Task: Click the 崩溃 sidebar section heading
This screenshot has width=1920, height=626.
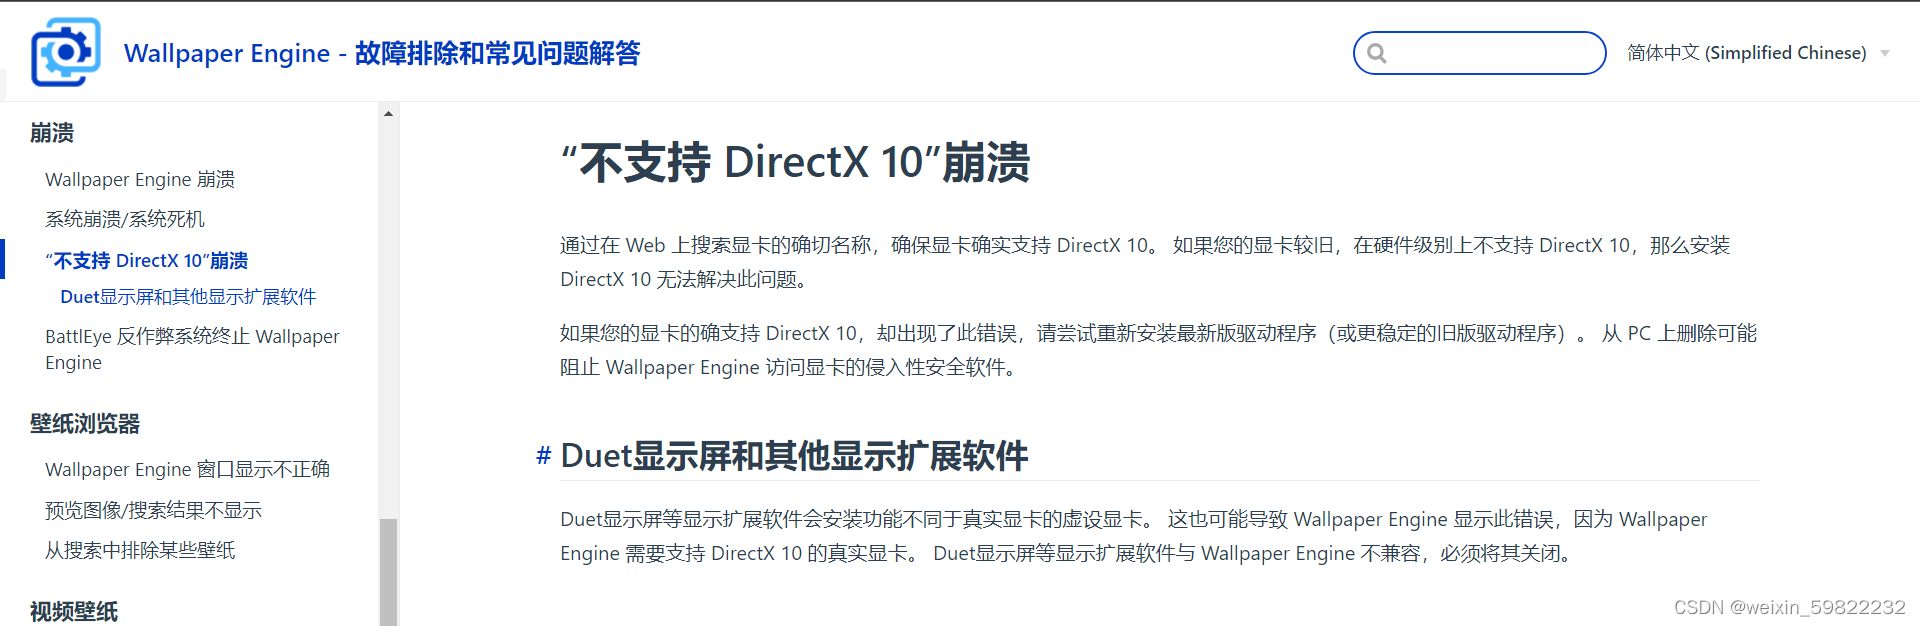Action: 52,133
